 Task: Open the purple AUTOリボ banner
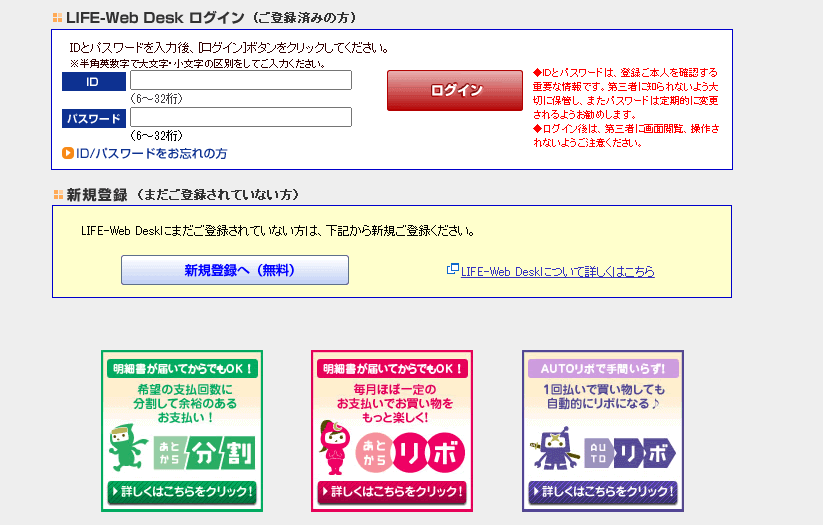603,431
